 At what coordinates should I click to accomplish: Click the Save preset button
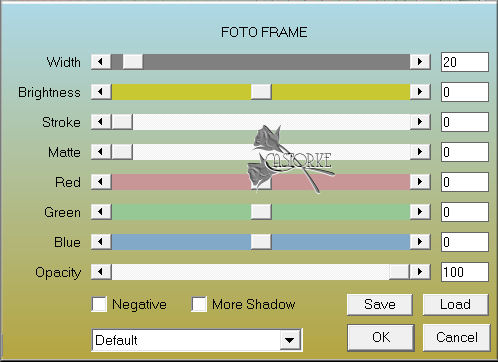(x=380, y=304)
